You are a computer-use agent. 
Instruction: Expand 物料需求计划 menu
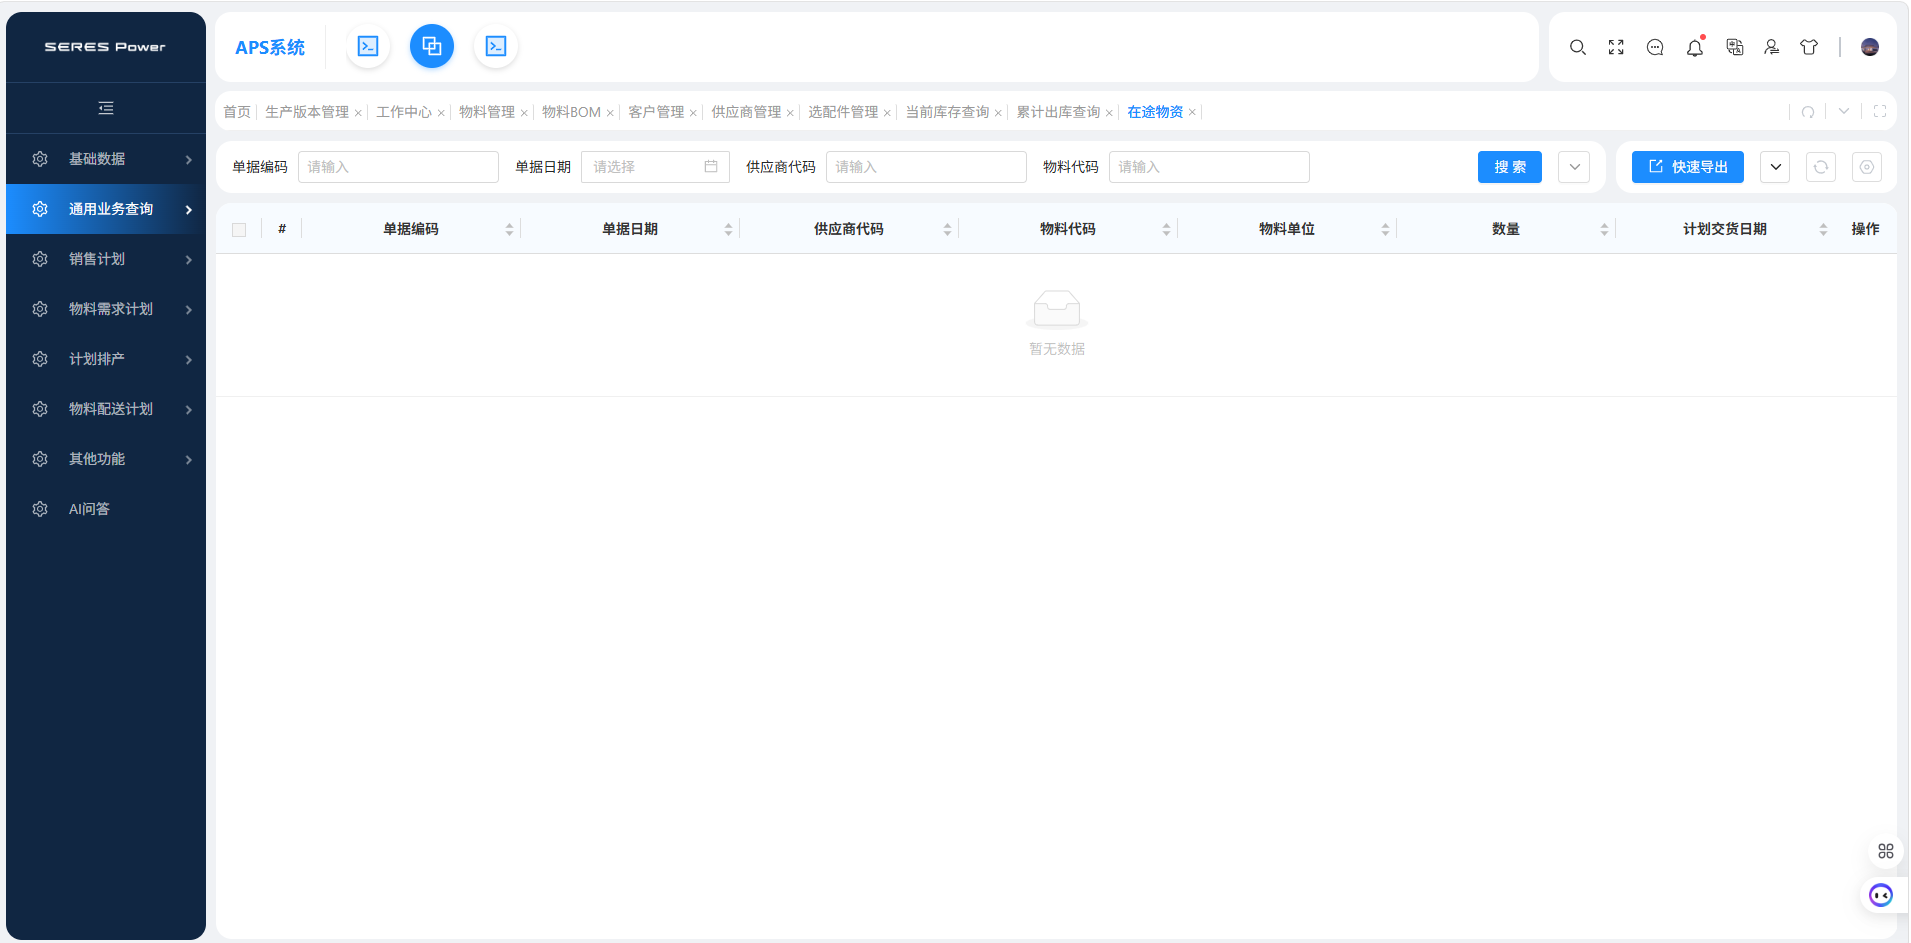tap(105, 309)
